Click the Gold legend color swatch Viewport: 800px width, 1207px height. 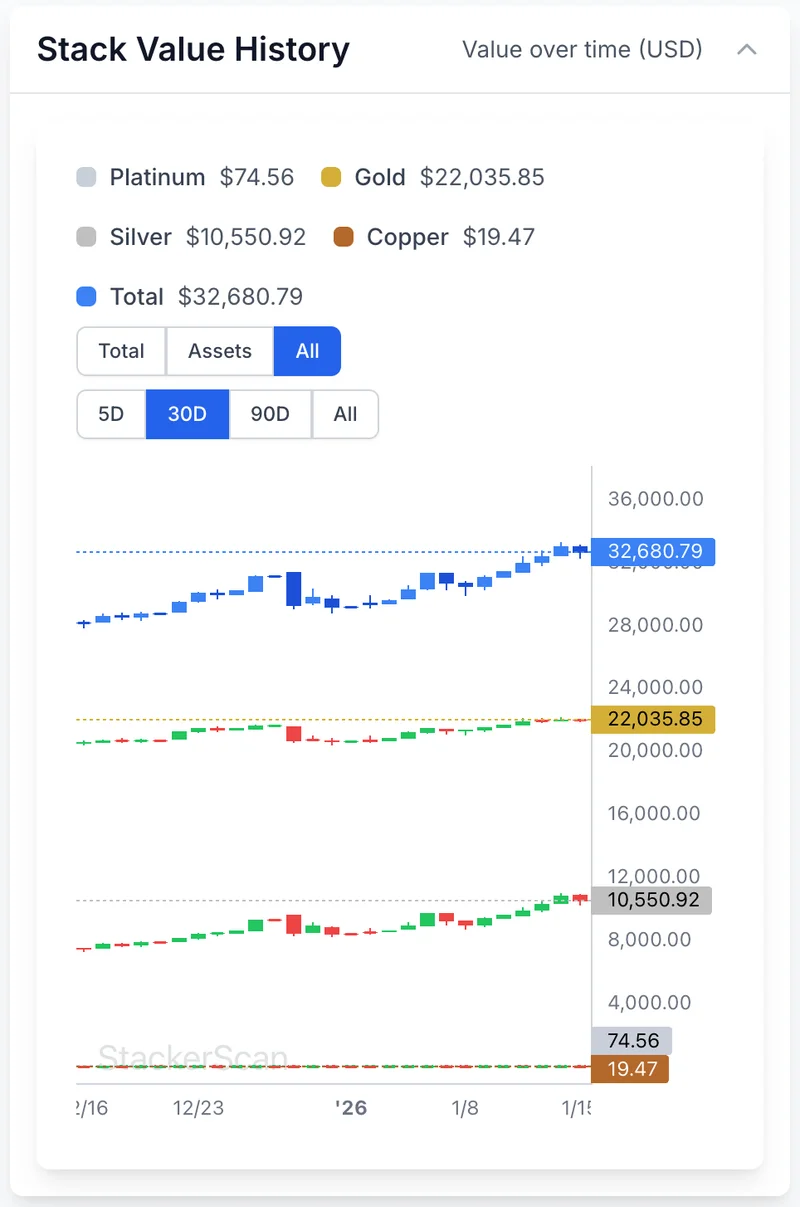coord(331,178)
